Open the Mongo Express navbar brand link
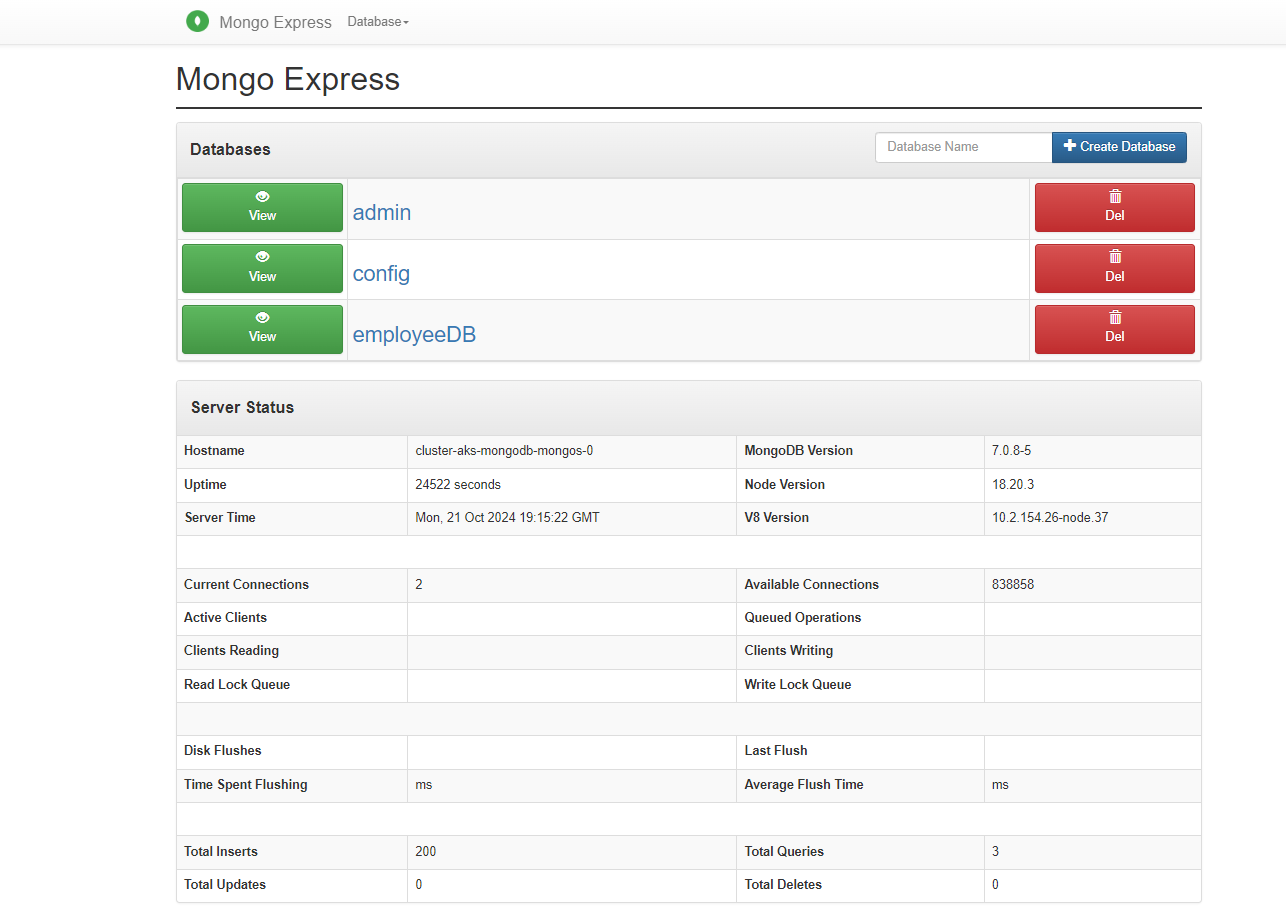The height and width of the screenshot is (906, 1286). [275, 22]
